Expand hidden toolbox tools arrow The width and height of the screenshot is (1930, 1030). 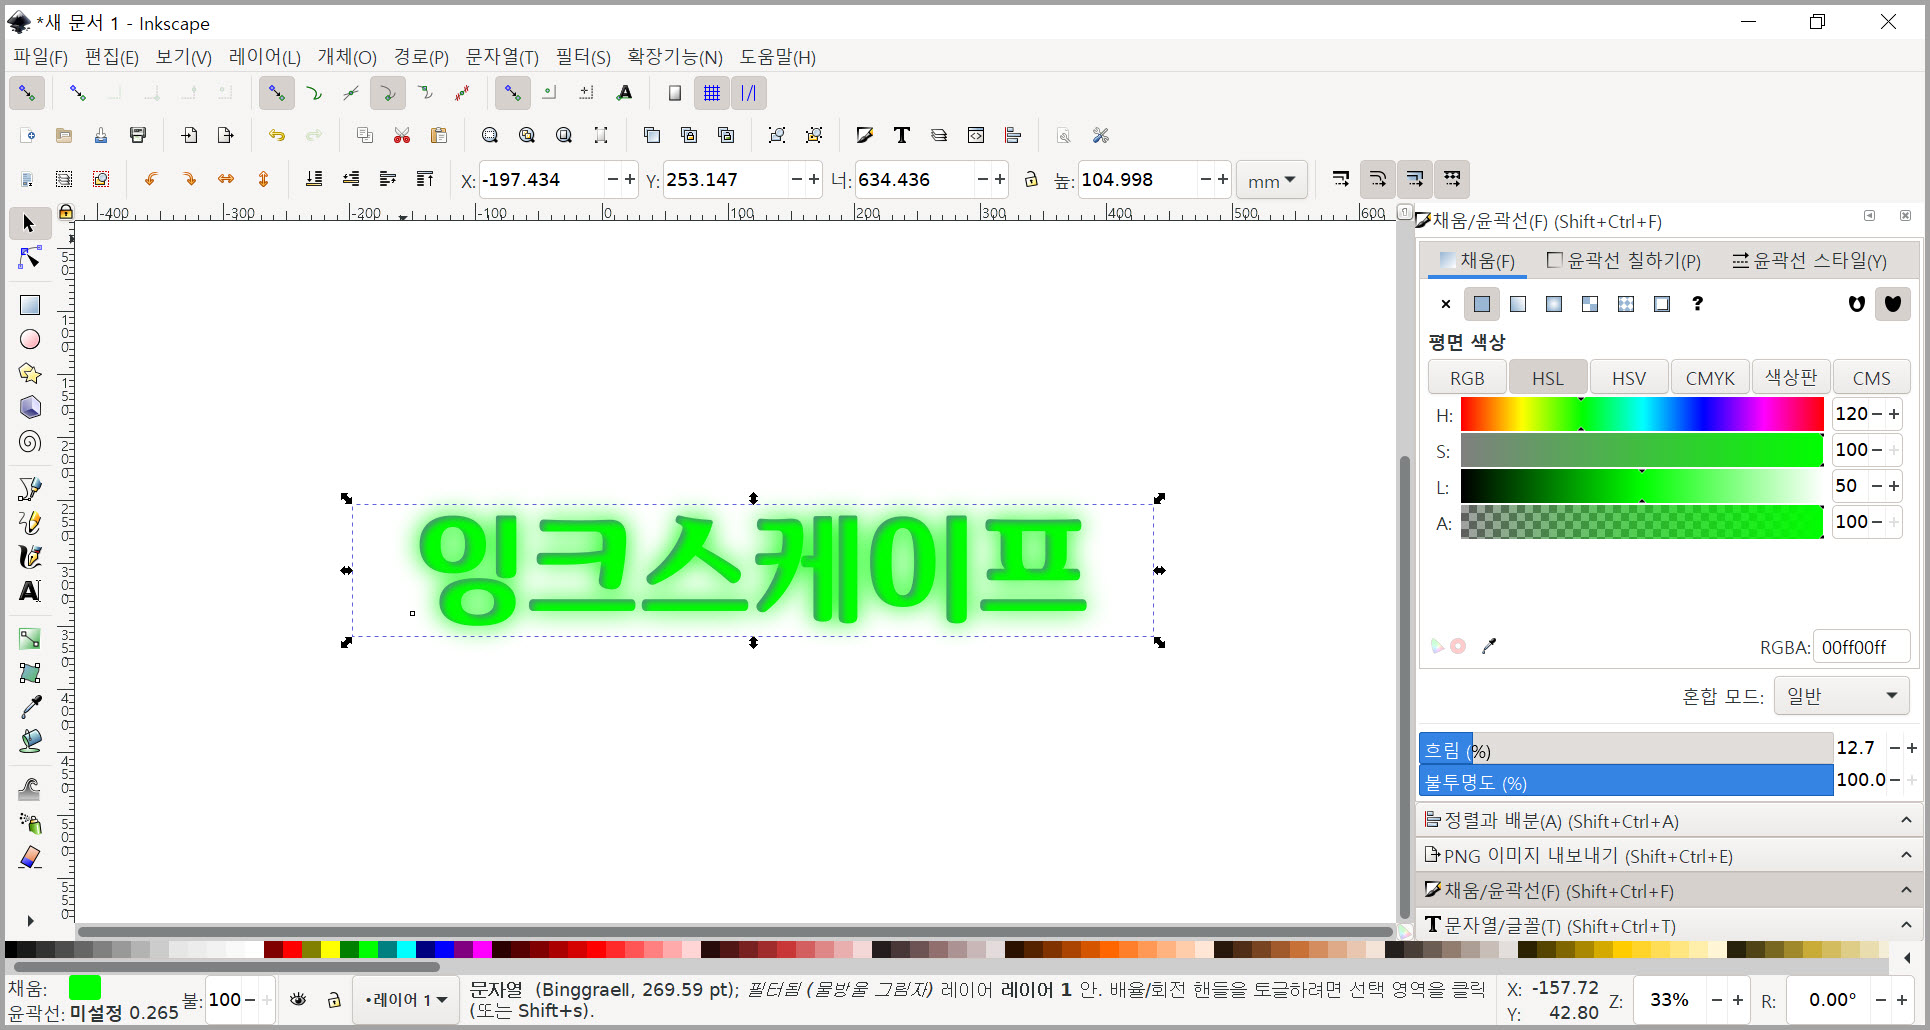[30, 921]
